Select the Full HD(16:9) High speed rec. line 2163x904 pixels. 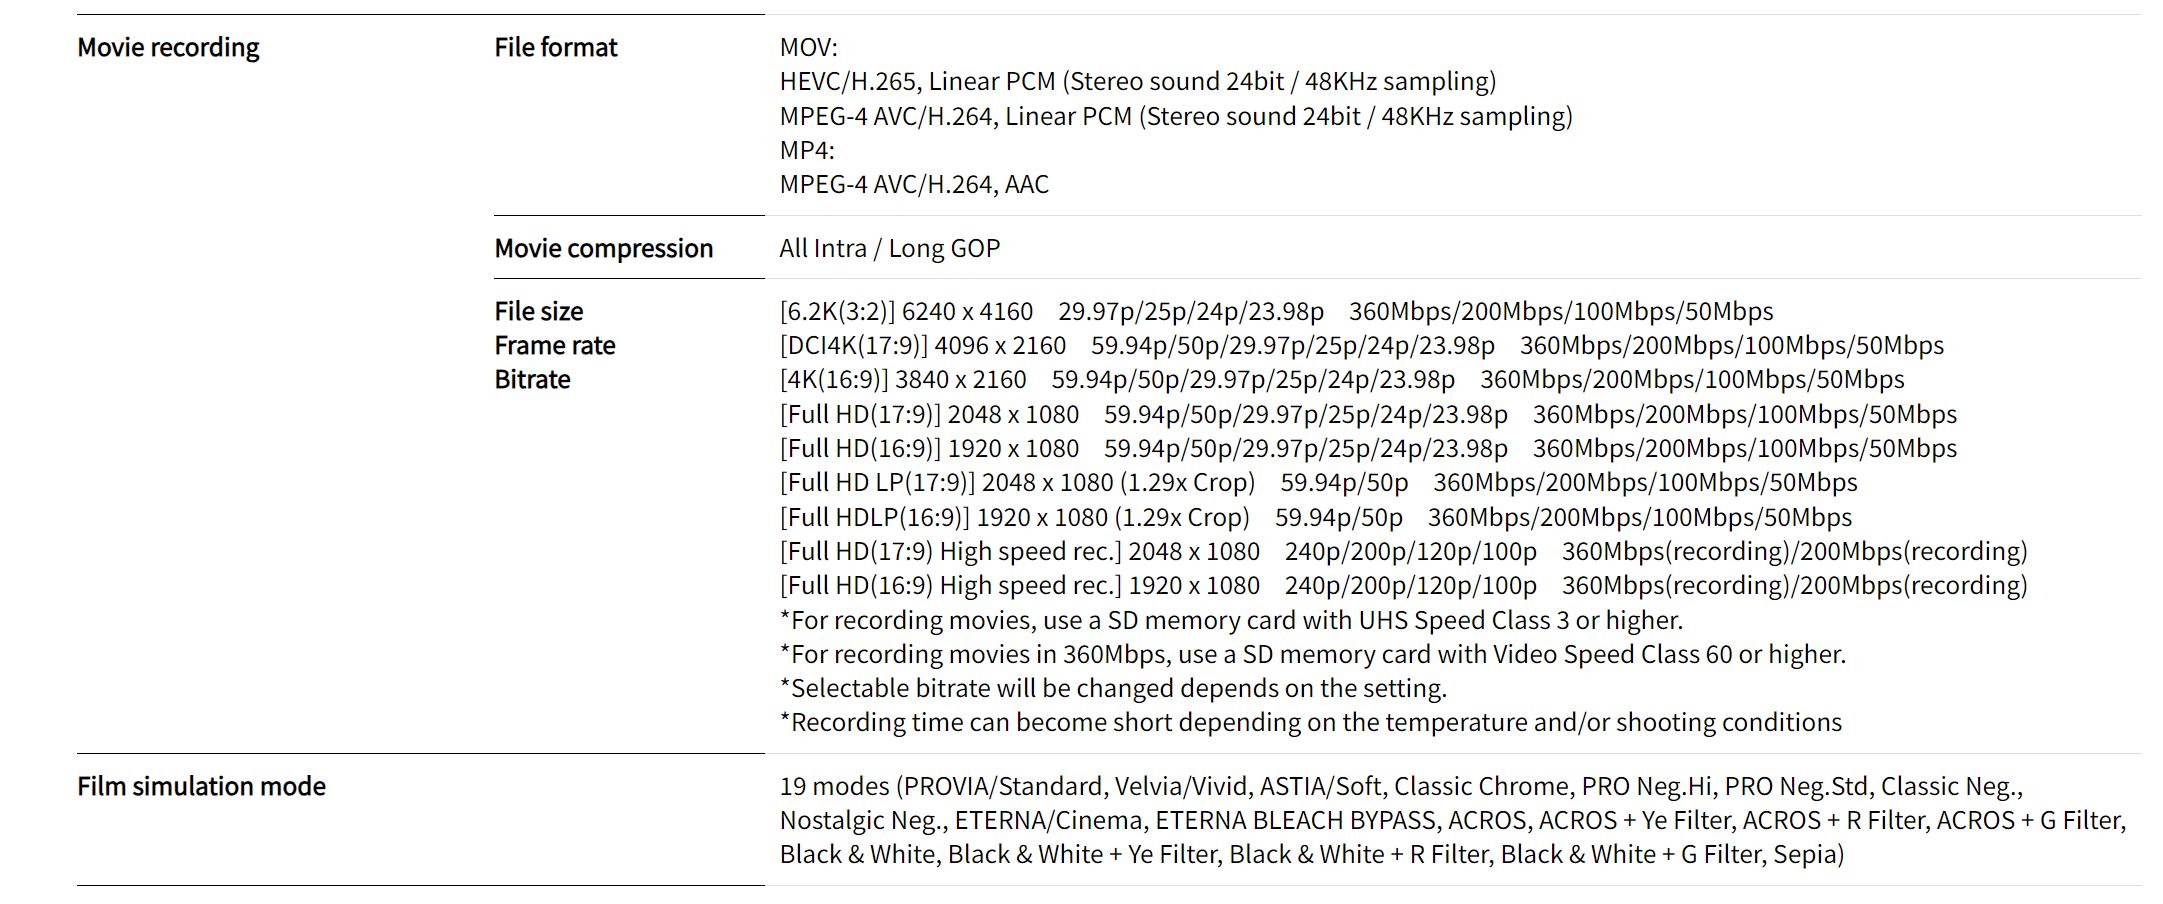pyautogui.click(x=1404, y=585)
